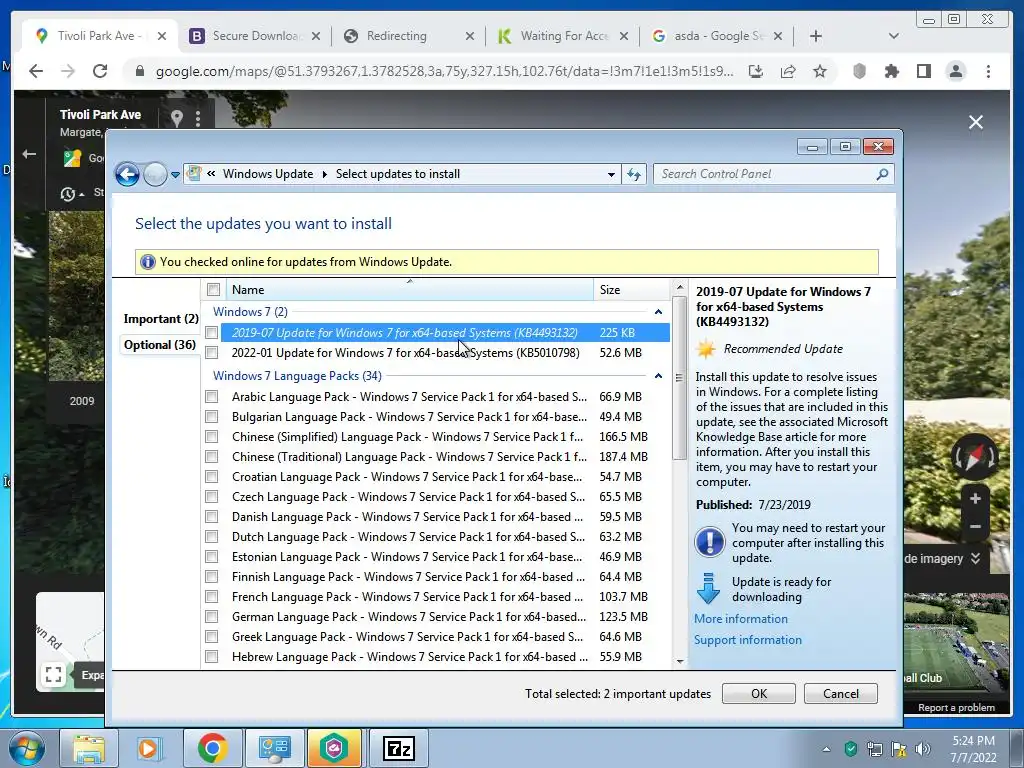1024x768 pixels.
Task: Show hidden system tray icons
Action: (x=826, y=749)
